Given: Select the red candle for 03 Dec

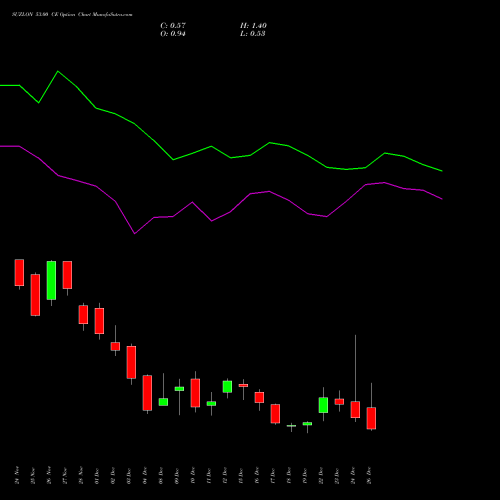Looking at the screenshot, I should (131, 362).
